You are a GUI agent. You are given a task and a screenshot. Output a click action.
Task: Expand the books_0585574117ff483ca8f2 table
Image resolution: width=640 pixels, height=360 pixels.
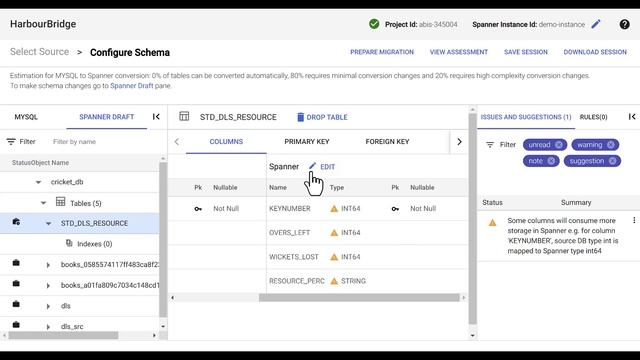[48, 265]
